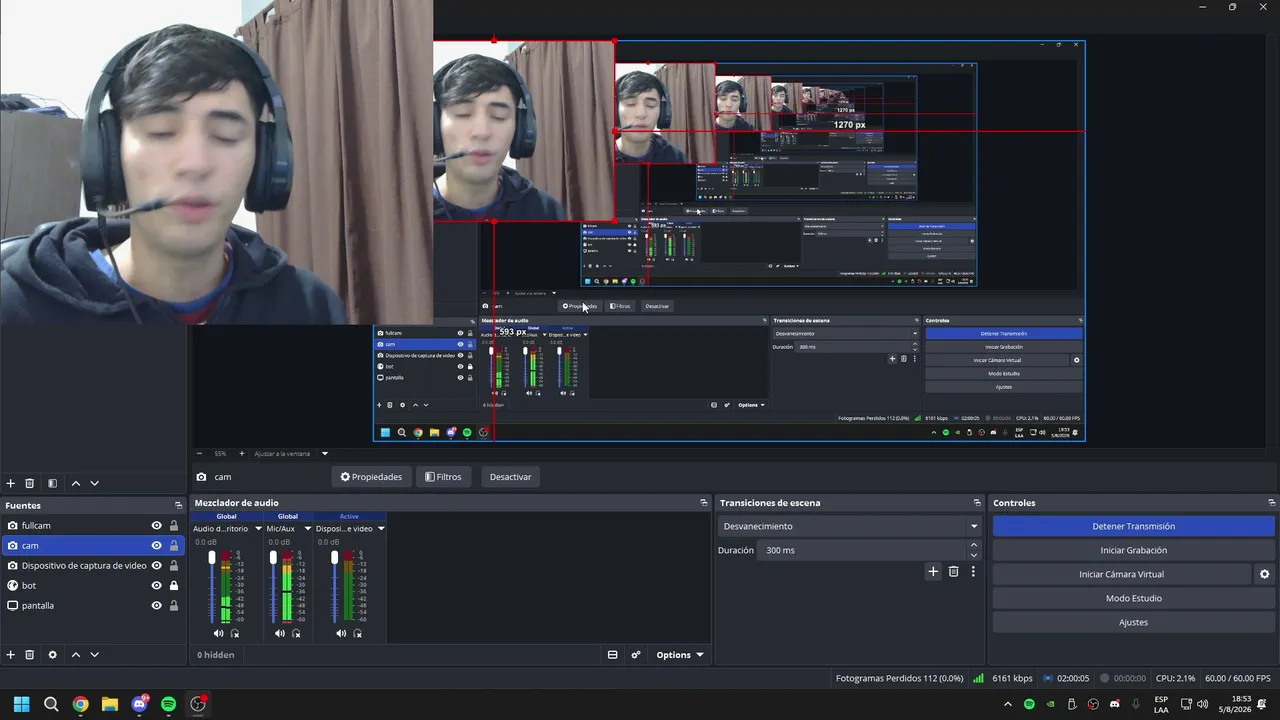This screenshot has height=720, width=1280.
Task: Remove the current scene transition
Action: tap(953, 572)
